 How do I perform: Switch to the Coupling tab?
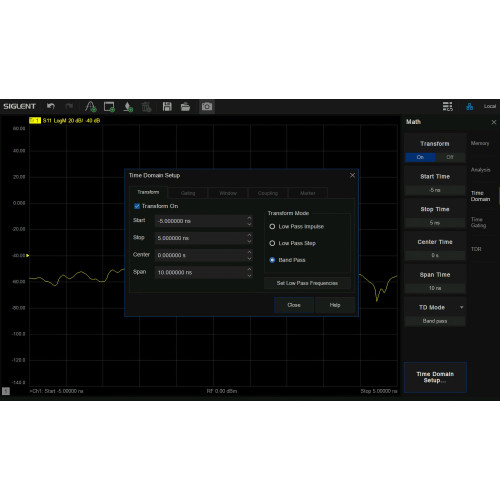[x=268, y=193]
